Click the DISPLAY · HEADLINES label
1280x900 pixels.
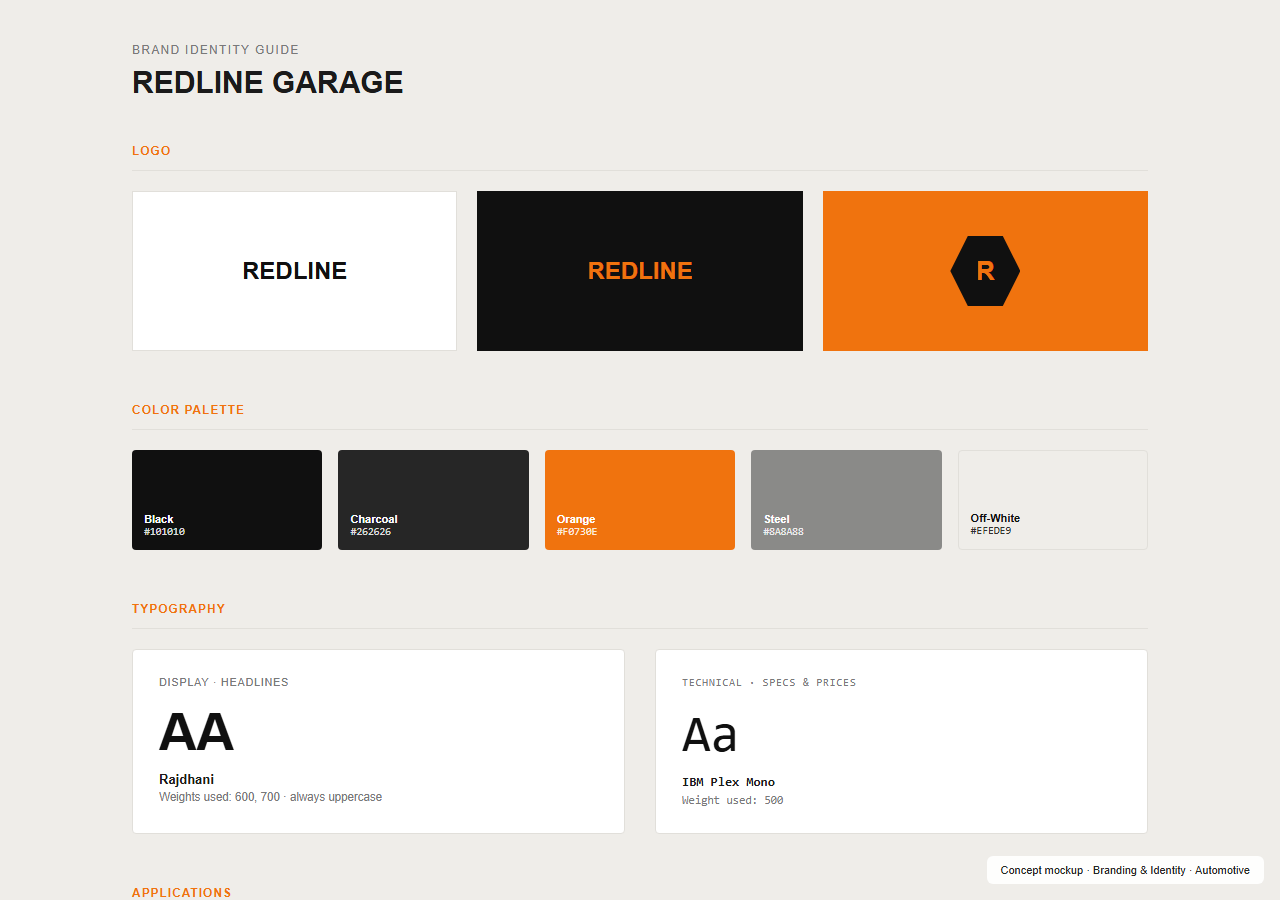(224, 682)
